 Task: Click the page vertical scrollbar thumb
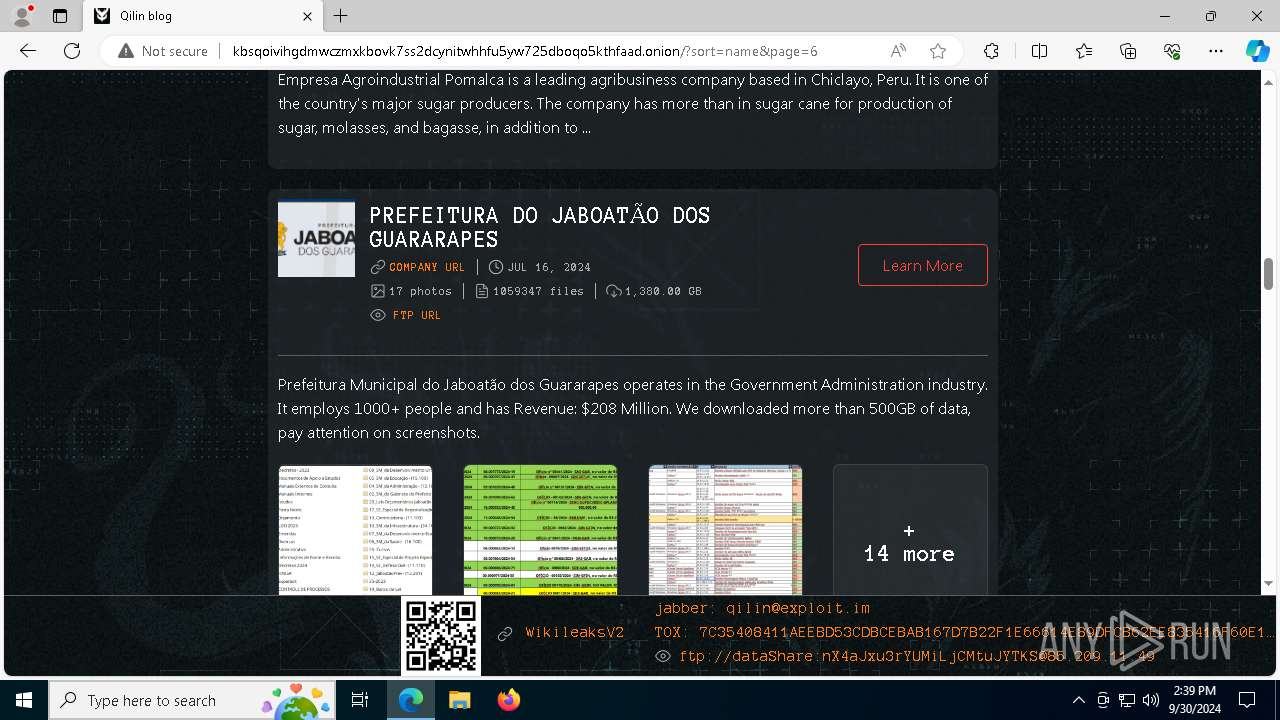(1269, 272)
